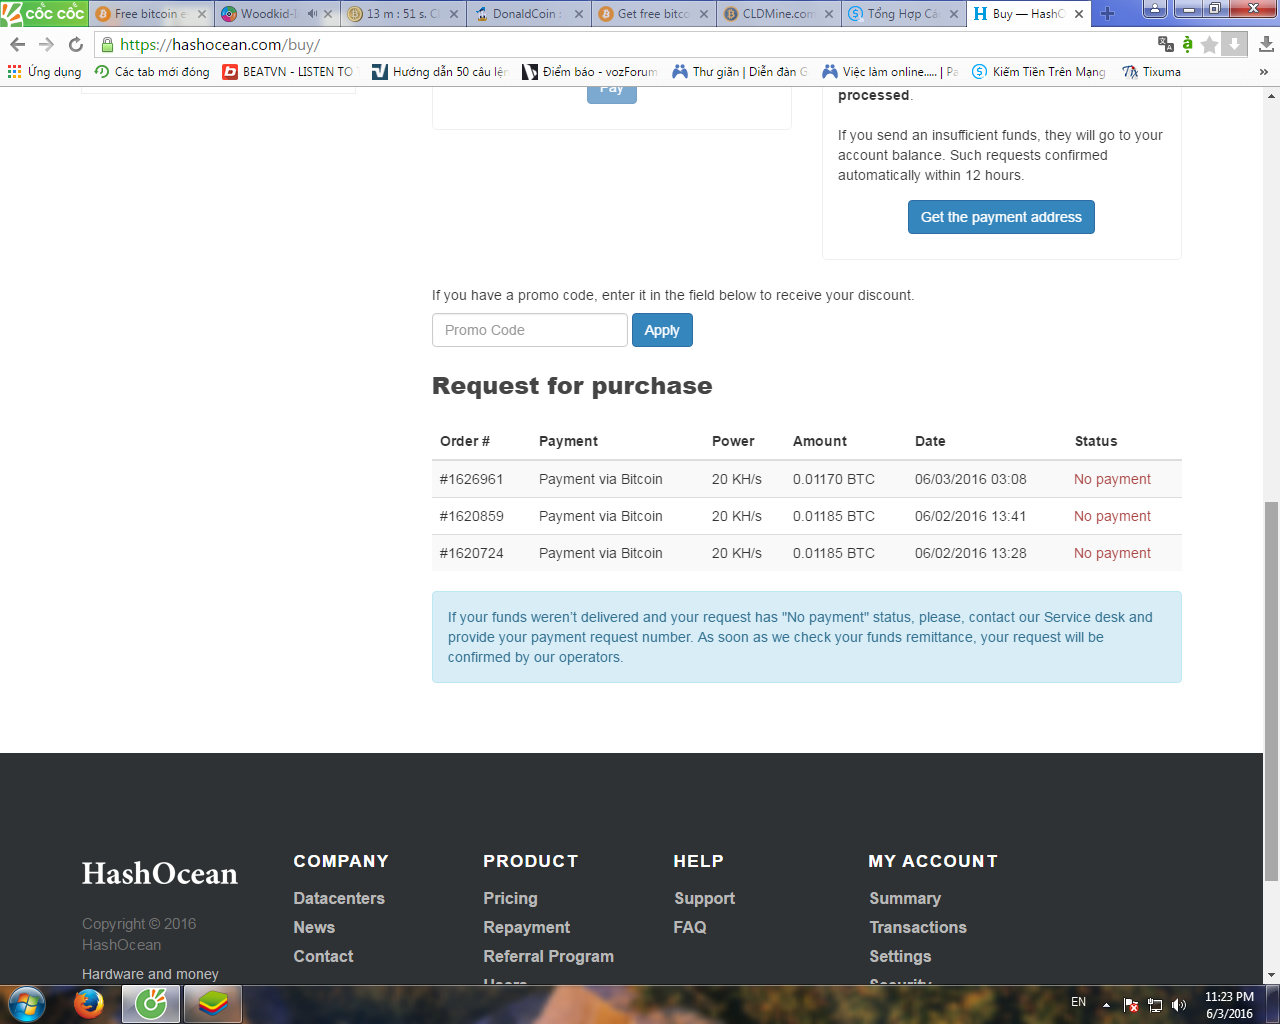Open the Pricing footer link

pos(510,898)
